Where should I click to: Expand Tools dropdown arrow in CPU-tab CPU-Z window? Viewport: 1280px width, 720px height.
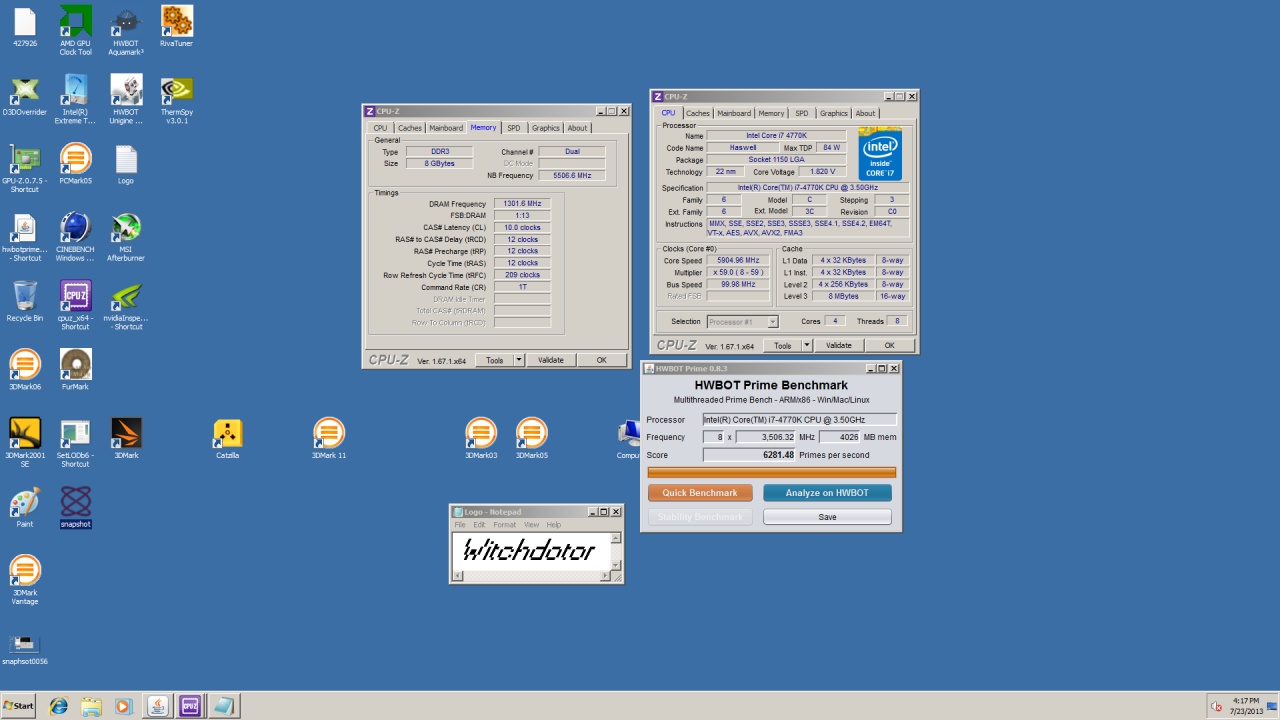pyautogui.click(x=807, y=346)
